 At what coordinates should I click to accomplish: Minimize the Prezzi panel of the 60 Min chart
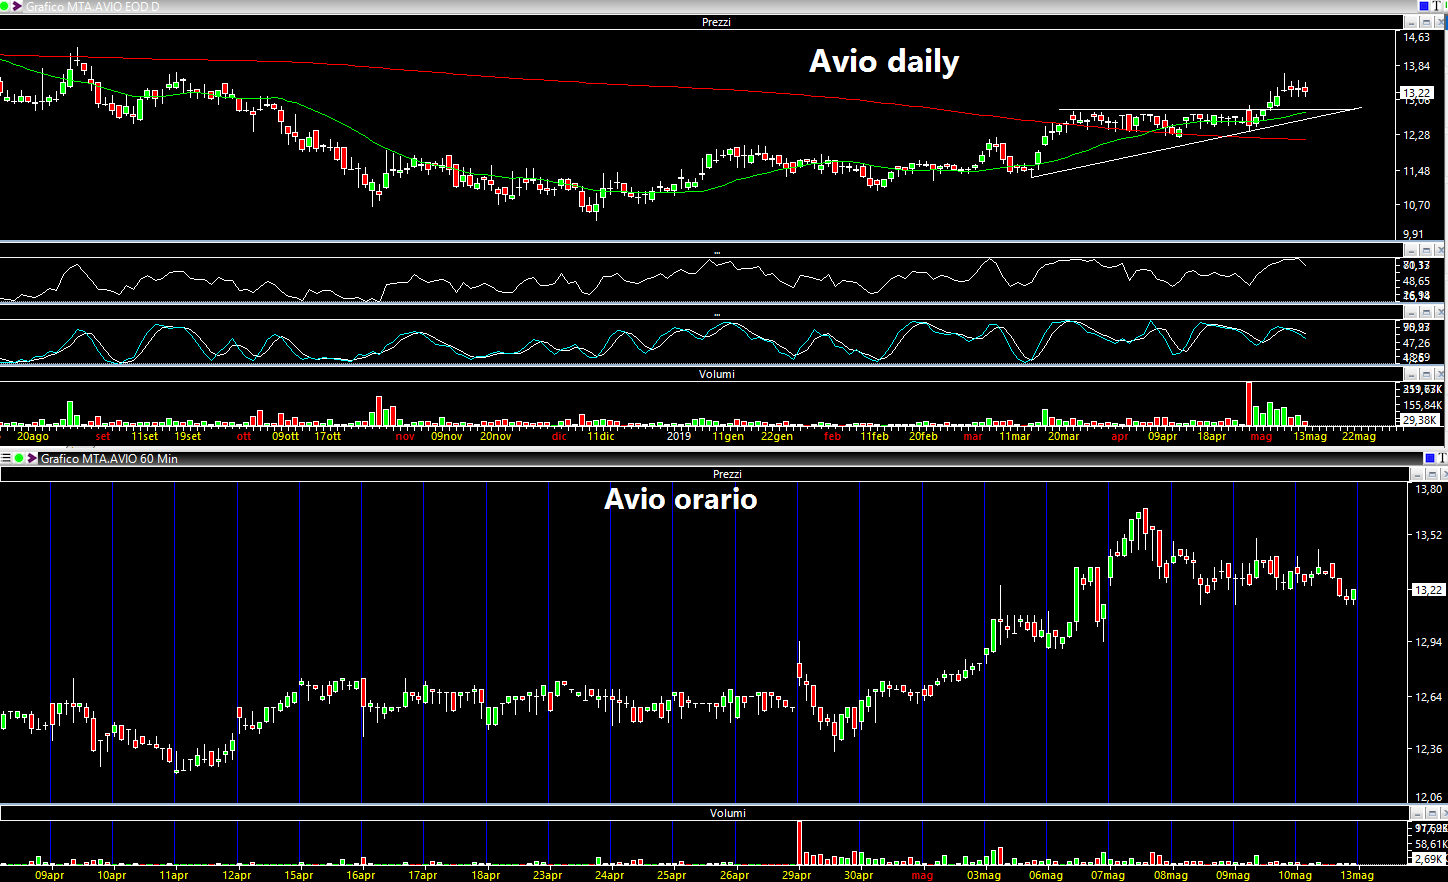click(x=1417, y=474)
